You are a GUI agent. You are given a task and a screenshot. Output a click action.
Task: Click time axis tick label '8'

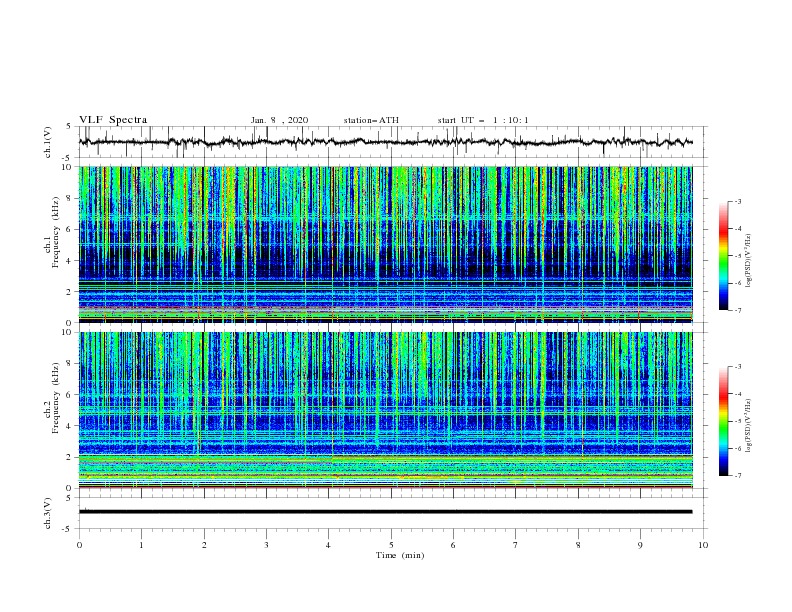578,545
